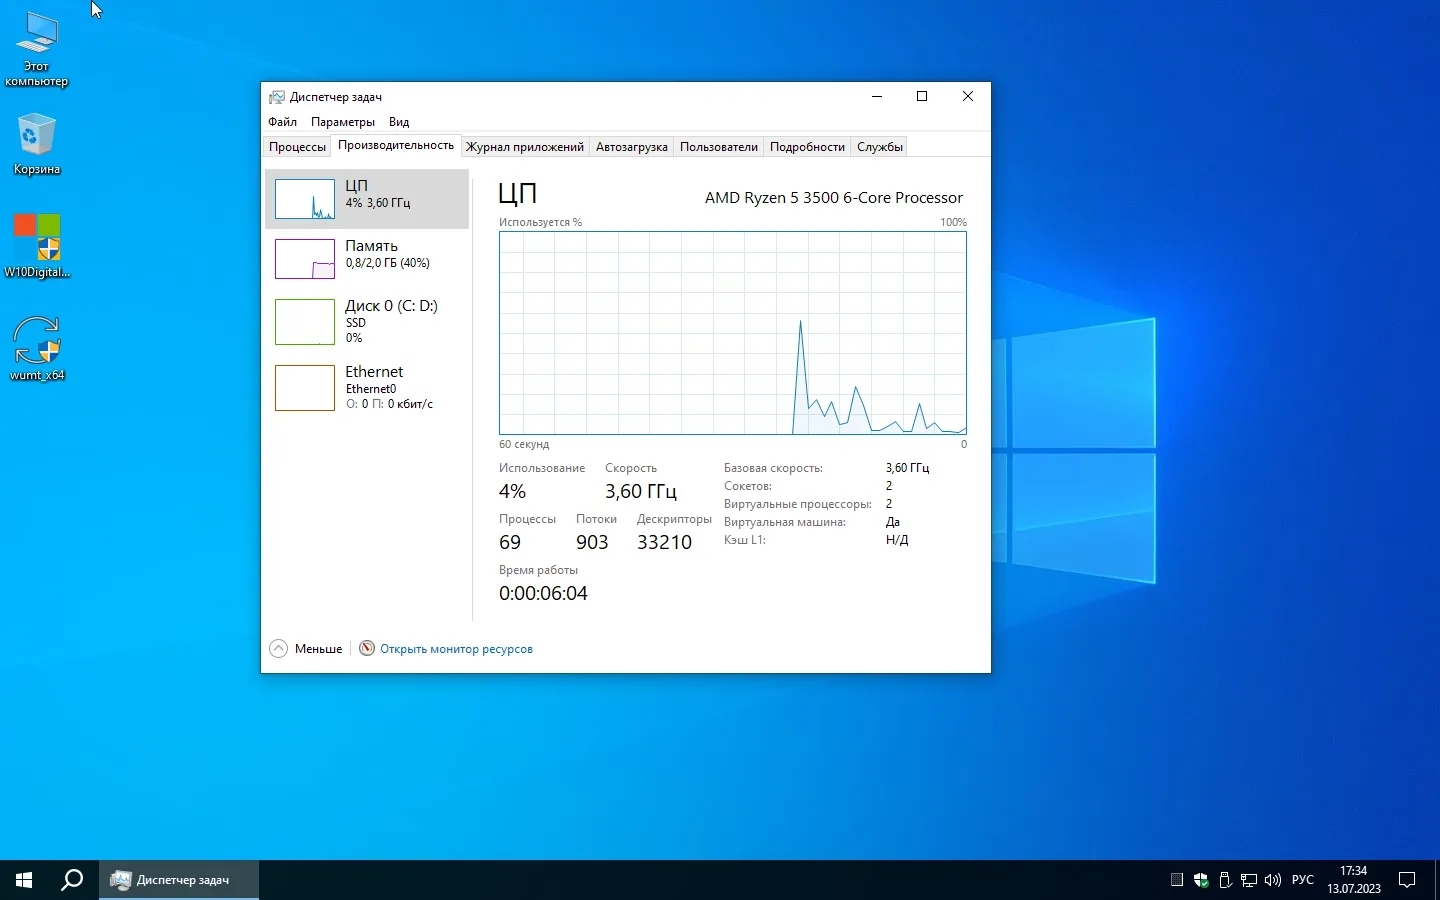
Task: Open the Автозагрузка tab
Action: tap(632, 147)
